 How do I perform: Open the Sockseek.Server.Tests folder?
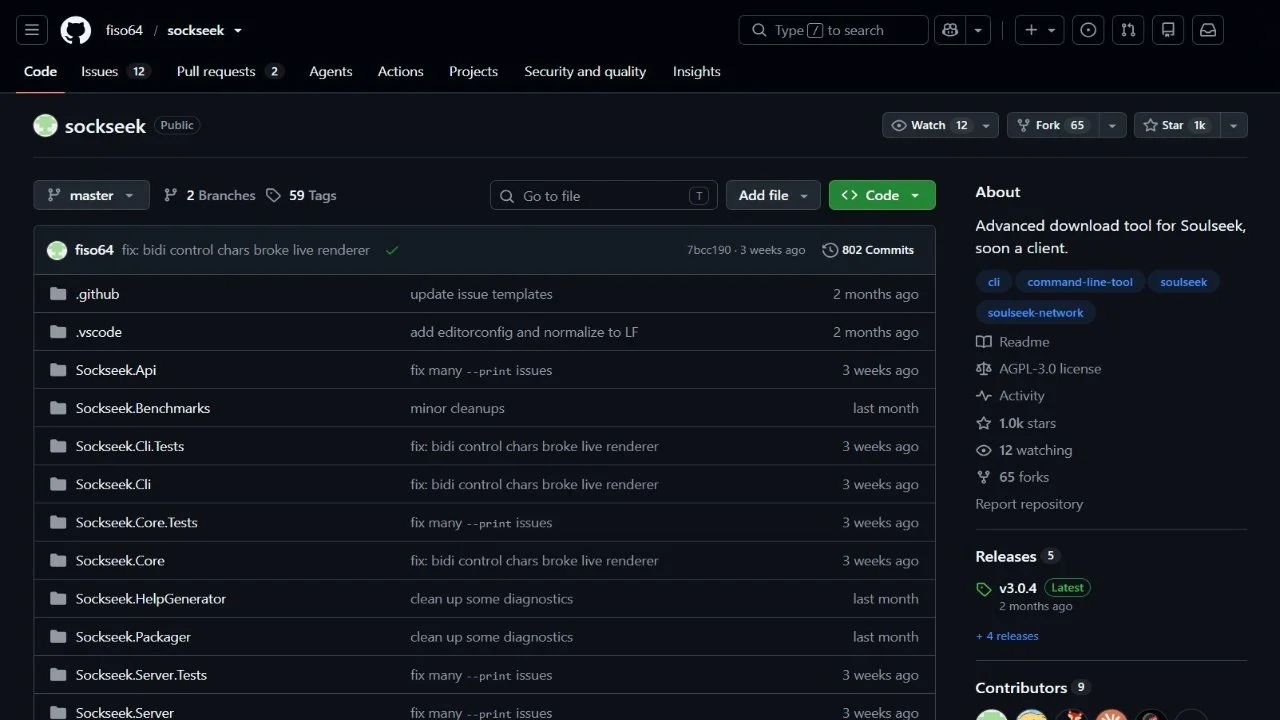click(x=141, y=674)
